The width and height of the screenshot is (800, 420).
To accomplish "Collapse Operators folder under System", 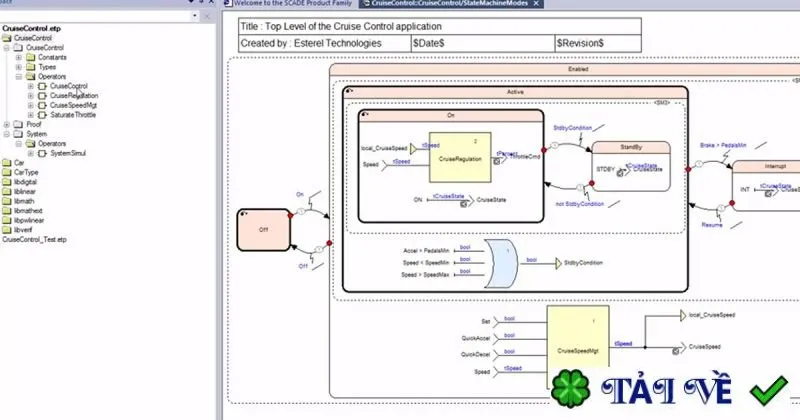I will 19,144.
